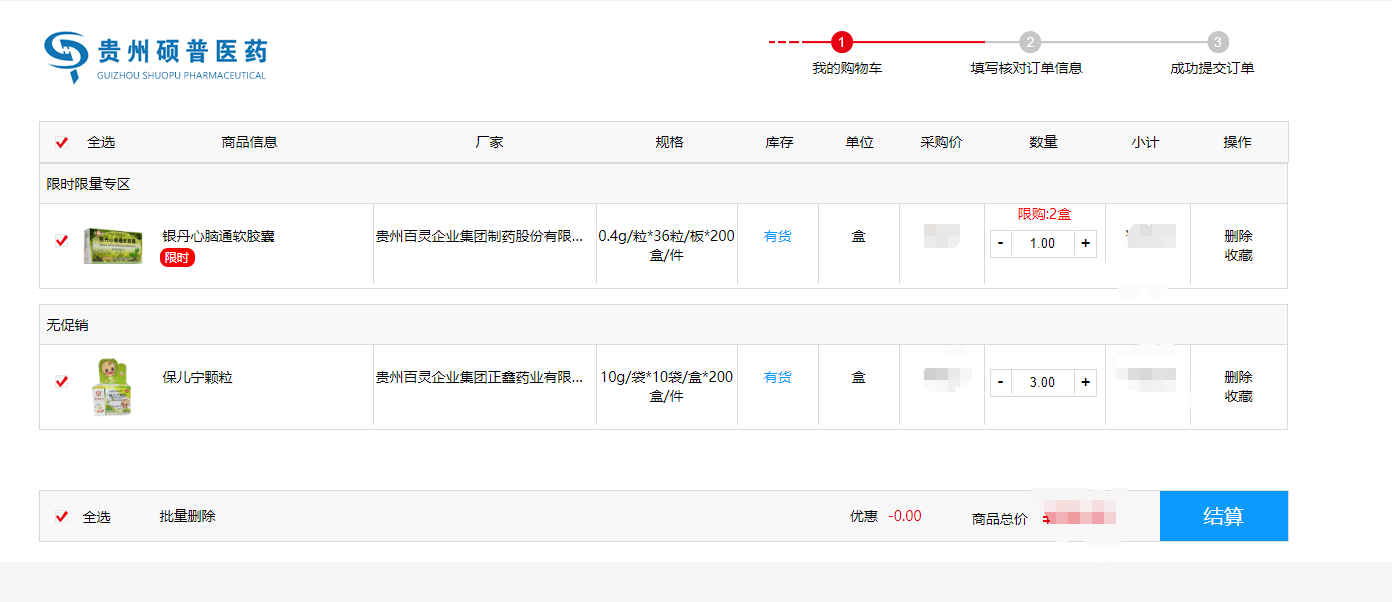Open the 银丹心脑通软胶囊 product name link
Viewport: 1392px width, 602px height.
tap(218, 236)
